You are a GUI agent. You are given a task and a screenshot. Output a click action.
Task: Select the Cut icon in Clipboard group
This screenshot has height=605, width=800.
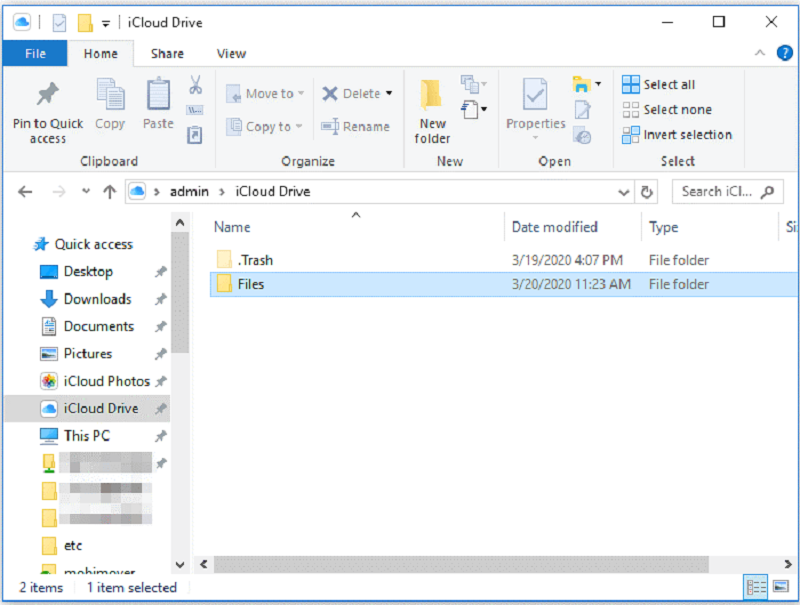(194, 88)
